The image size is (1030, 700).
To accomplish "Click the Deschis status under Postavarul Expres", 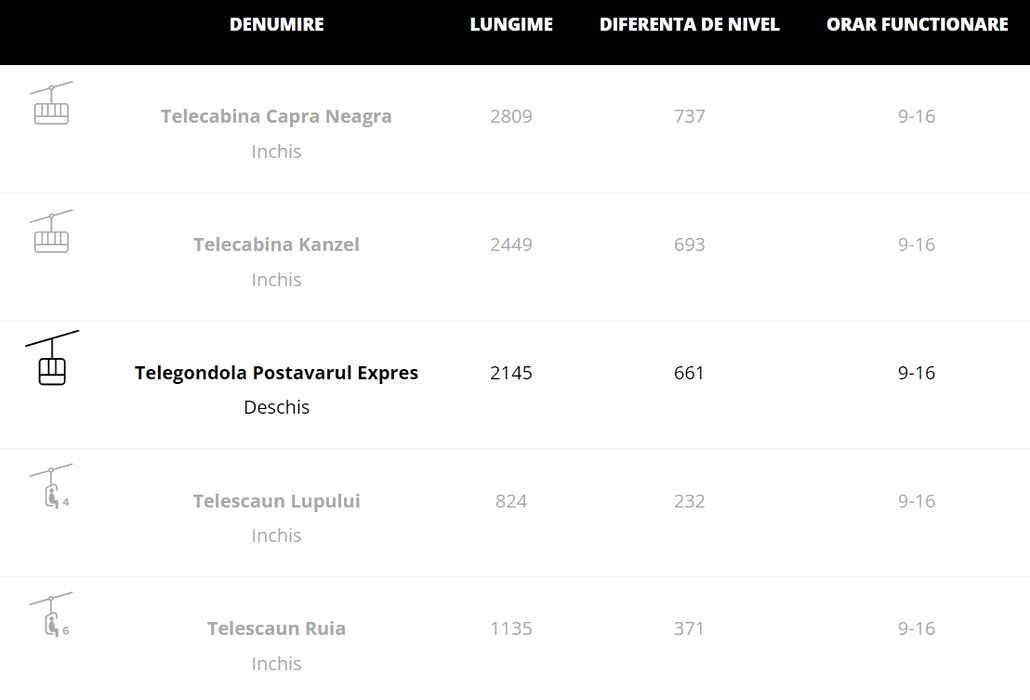I will tap(276, 407).
